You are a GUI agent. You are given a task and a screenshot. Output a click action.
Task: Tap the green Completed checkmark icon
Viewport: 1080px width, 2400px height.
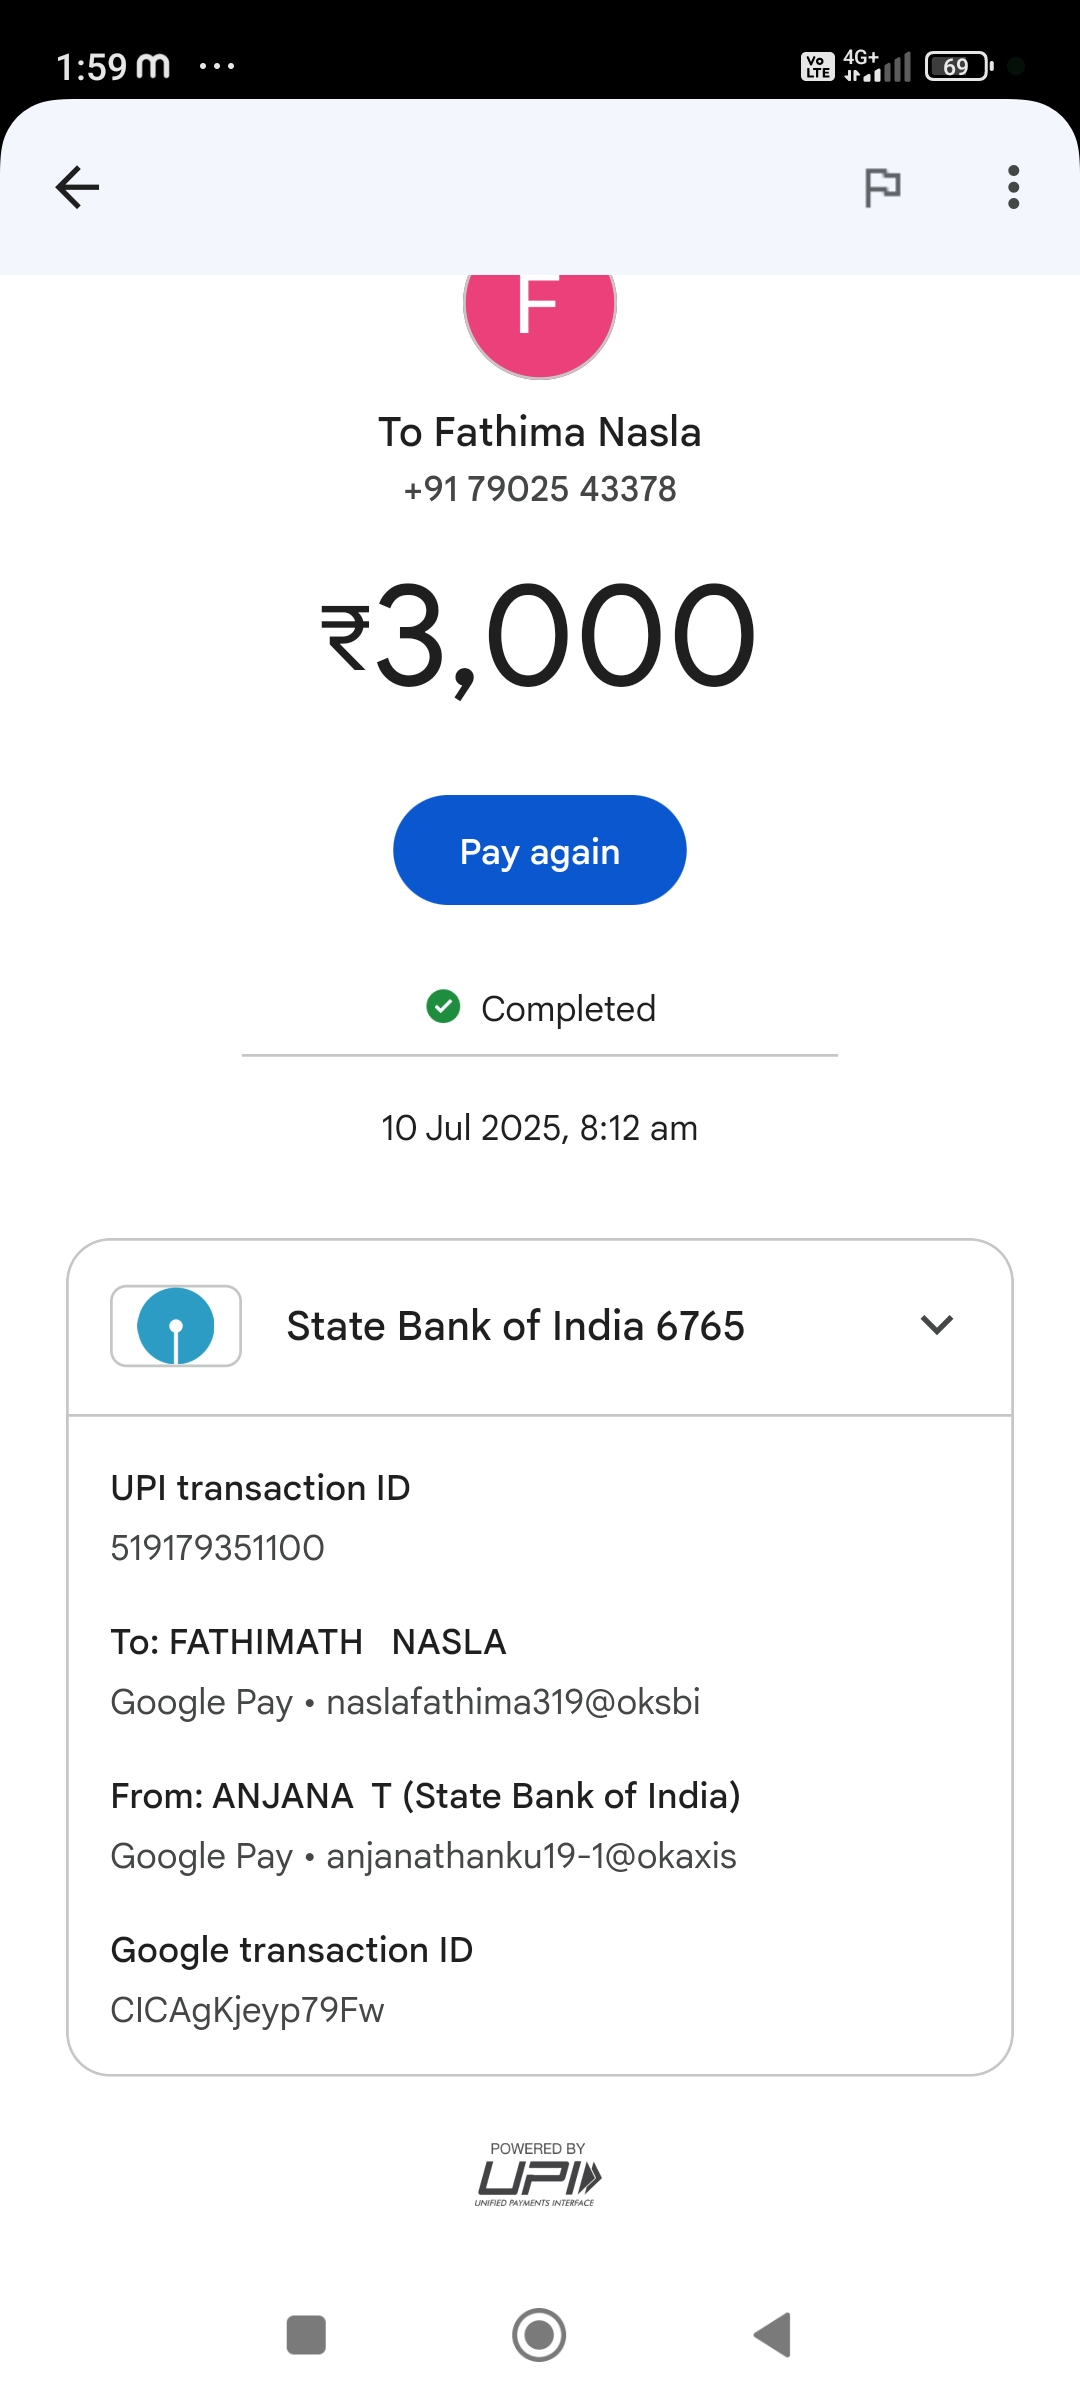pos(443,1007)
